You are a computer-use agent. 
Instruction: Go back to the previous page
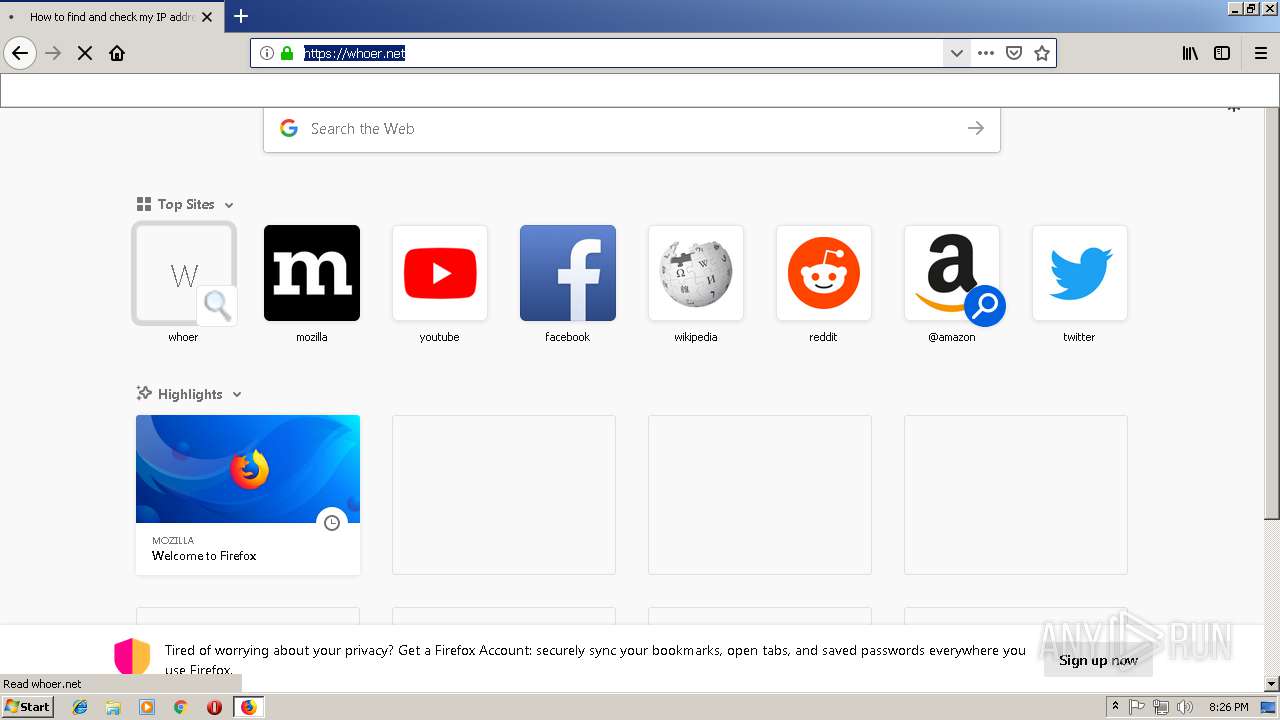[x=20, y=53]
